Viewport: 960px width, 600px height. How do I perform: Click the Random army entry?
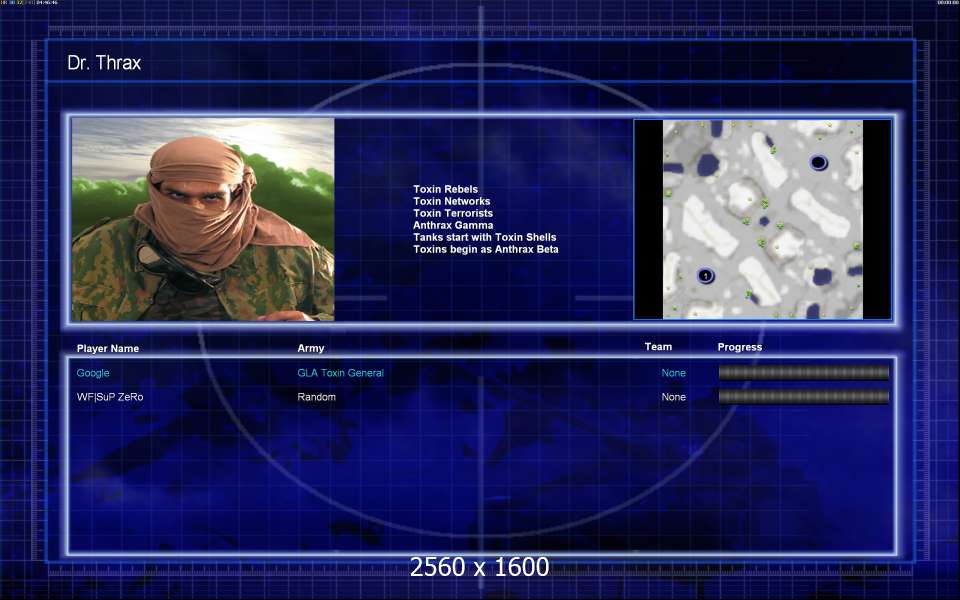click(x=316, y=397)
